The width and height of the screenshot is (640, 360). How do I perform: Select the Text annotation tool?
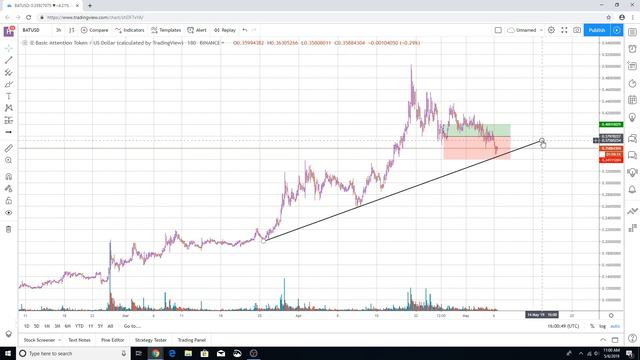9,96
